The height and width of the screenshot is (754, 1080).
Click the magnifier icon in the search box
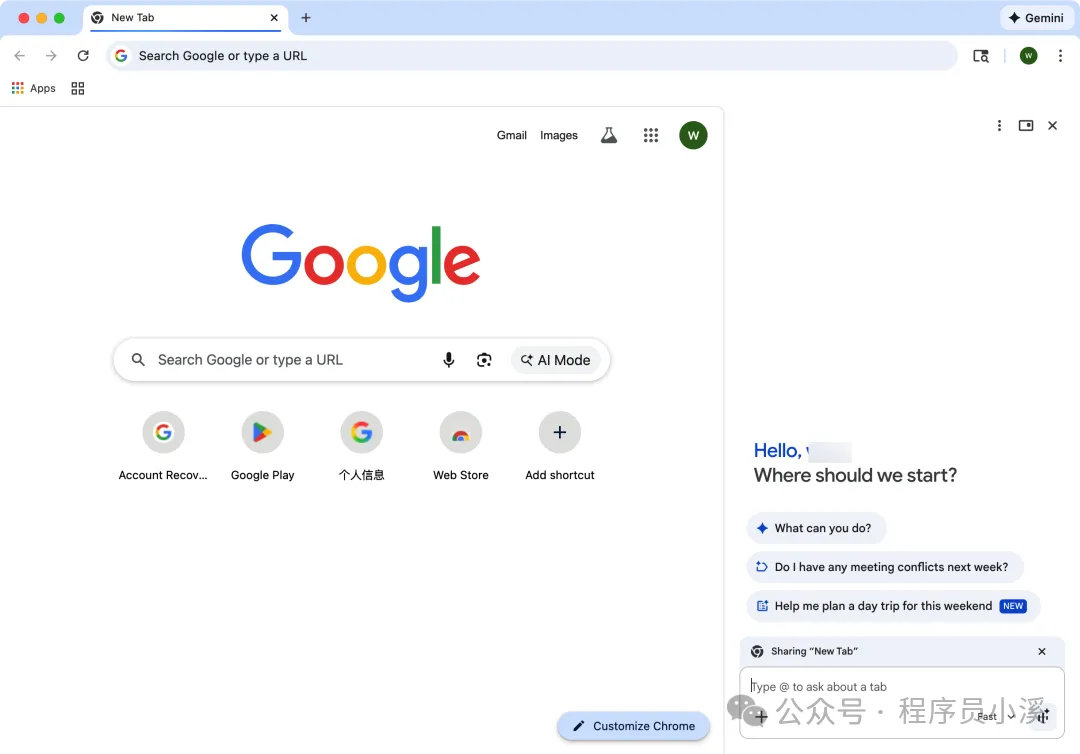(x=138, y=359)
